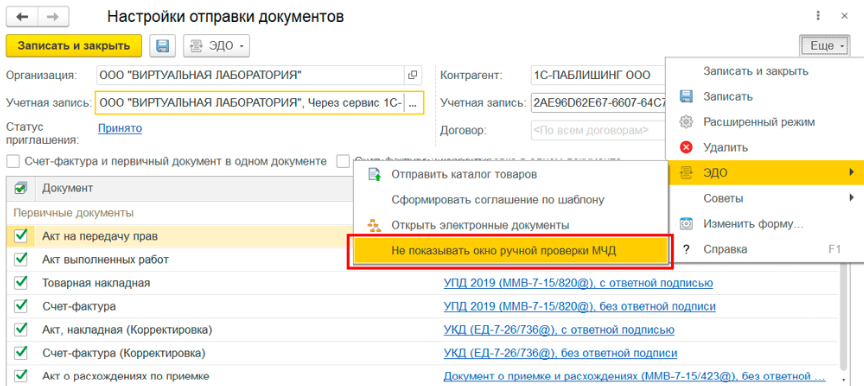This screenshot has width=864, height=386.
Task: Open УКД без ответной подписи link
Action: (x=560, y=352)
